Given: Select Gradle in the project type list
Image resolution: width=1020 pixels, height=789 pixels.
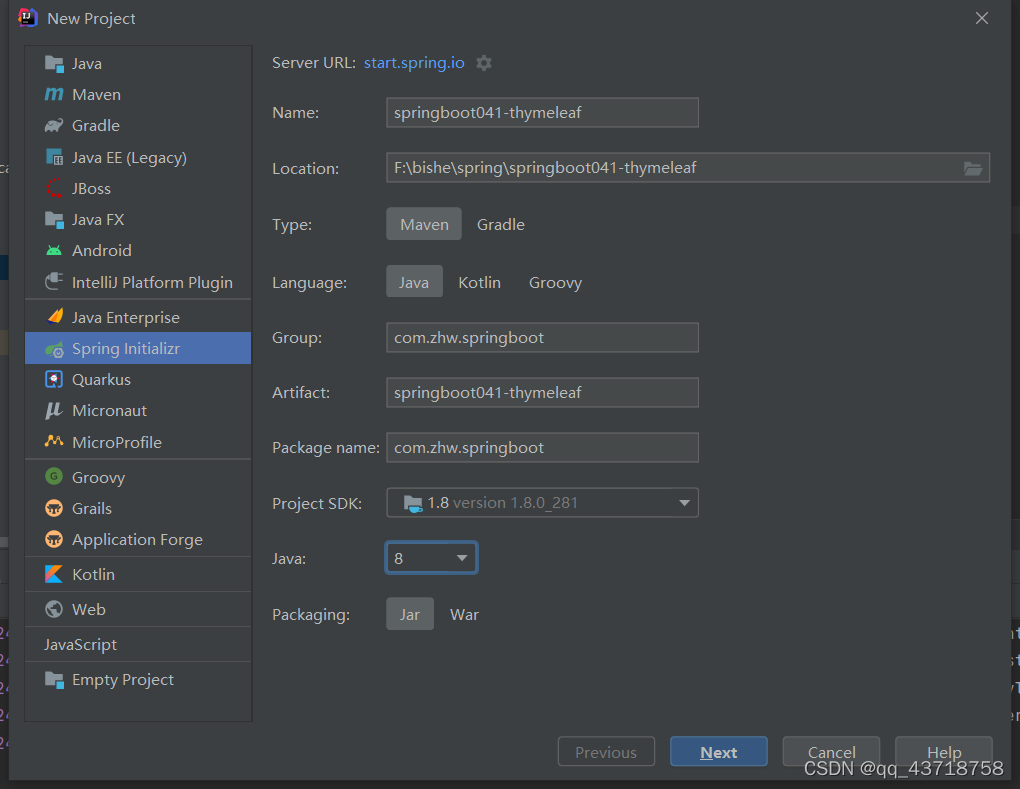Looking at the screenshot, I should 138,126.
